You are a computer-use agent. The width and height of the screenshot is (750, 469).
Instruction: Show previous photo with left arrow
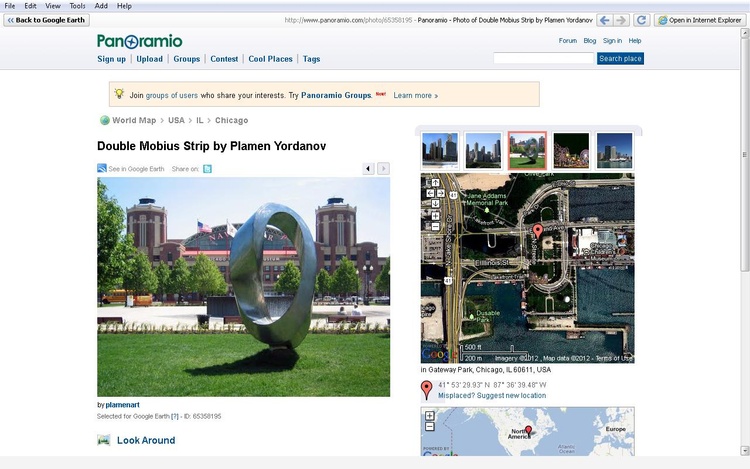pos(368,169)
